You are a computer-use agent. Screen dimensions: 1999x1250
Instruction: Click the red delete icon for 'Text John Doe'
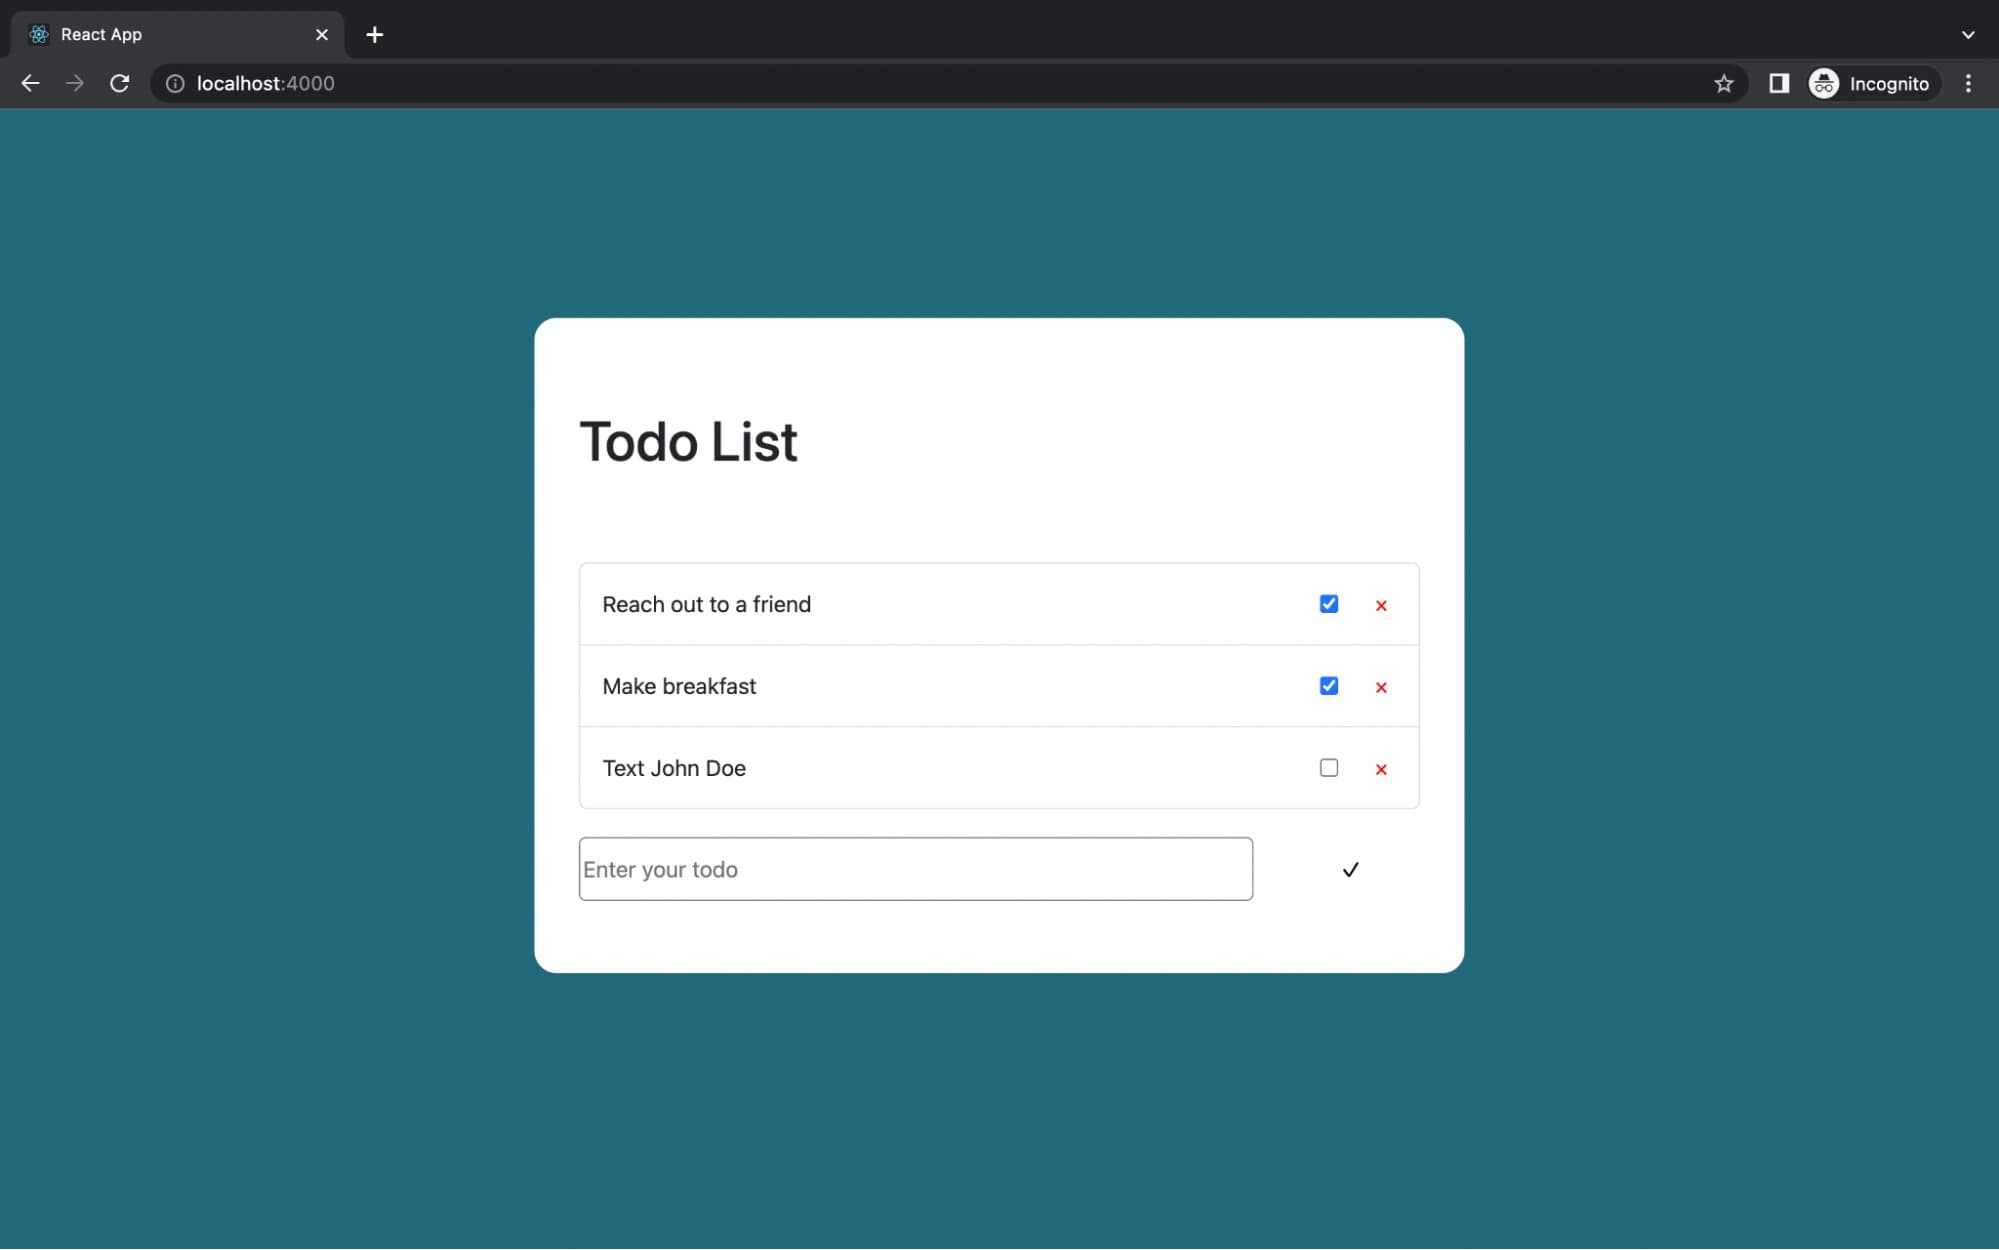1380,768
